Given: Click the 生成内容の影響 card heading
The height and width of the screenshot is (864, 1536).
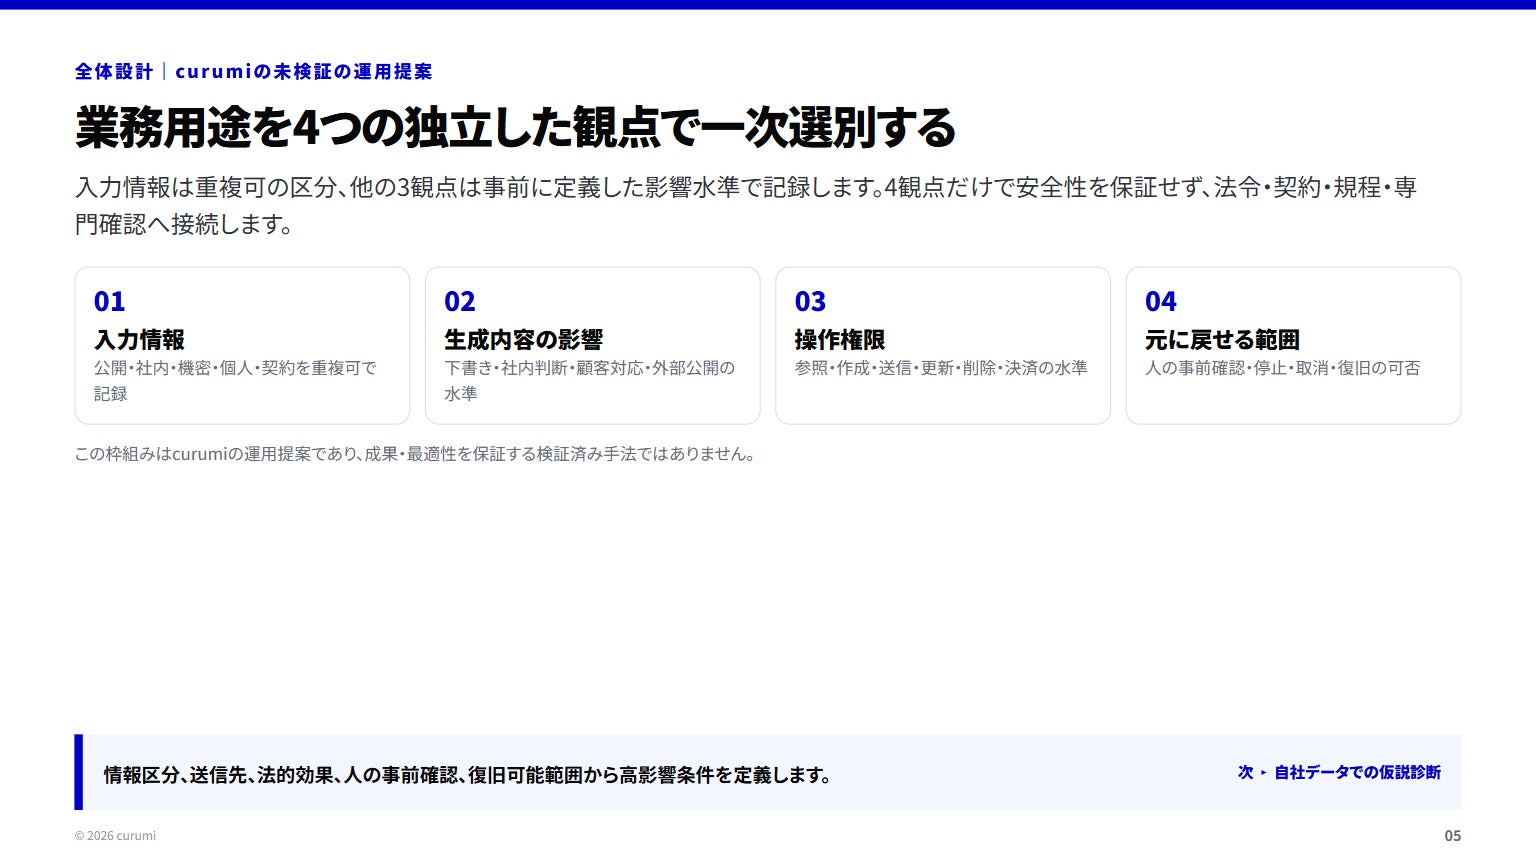Looking at the screenshot, I should tap(523, 340).
